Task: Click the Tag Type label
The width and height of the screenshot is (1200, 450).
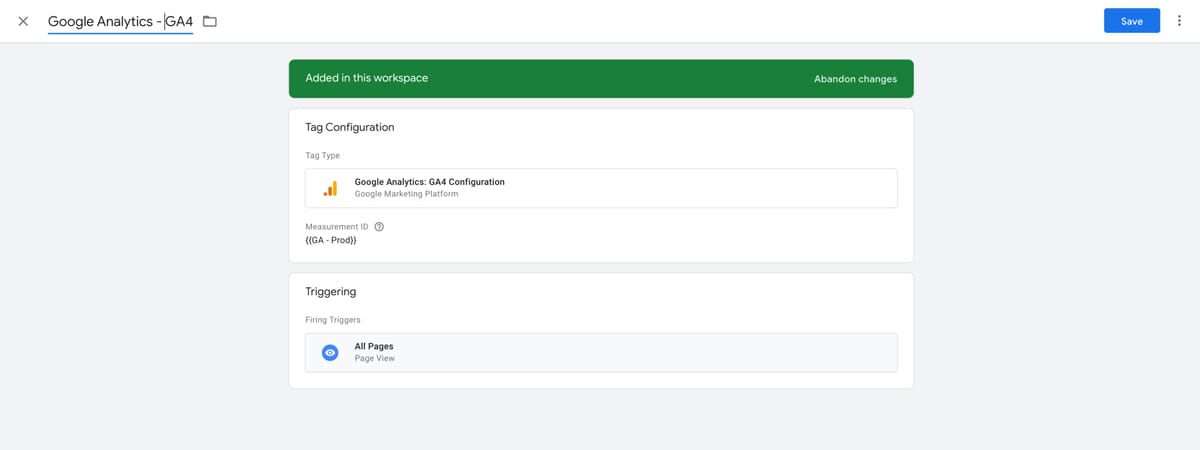Action: tap(323, 156)
